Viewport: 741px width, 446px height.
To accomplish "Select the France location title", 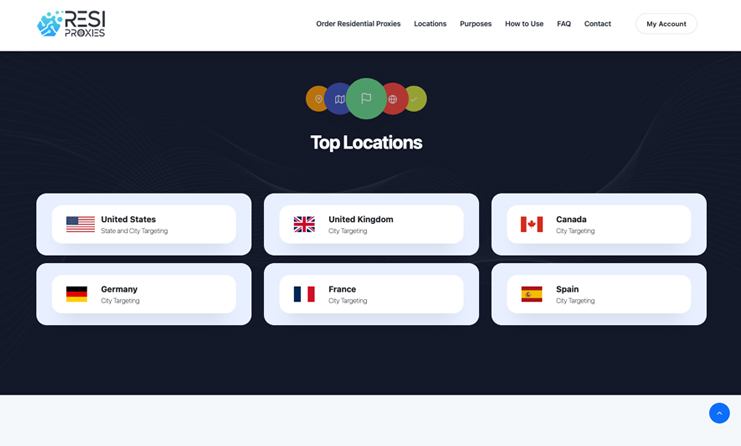I will pos(342,289).
